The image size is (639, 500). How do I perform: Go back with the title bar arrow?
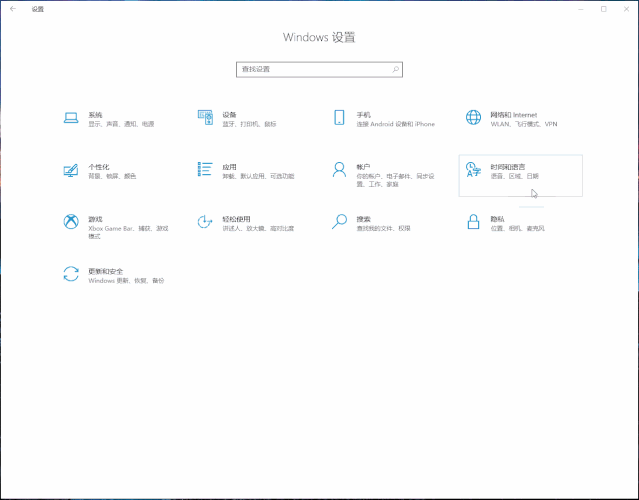(x=13, y=9)
